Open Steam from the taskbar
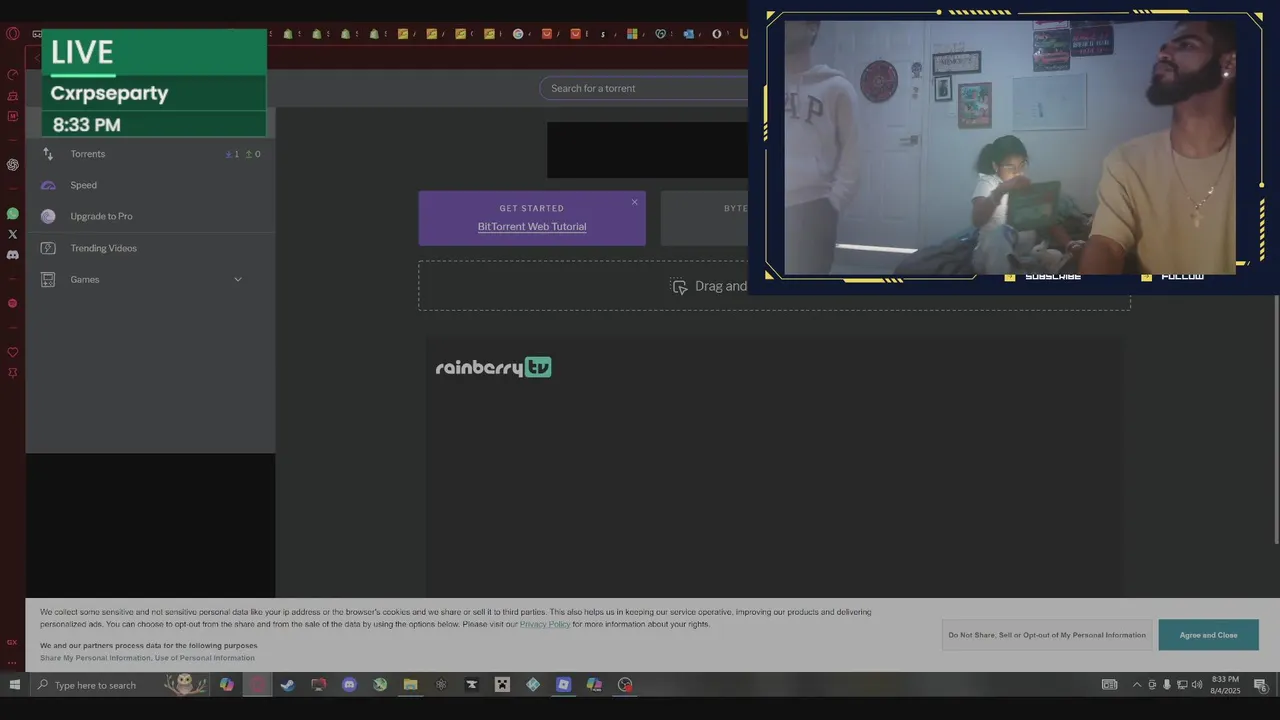Image resolution: width=1280 pixels, height=720 pixels. 288,685
